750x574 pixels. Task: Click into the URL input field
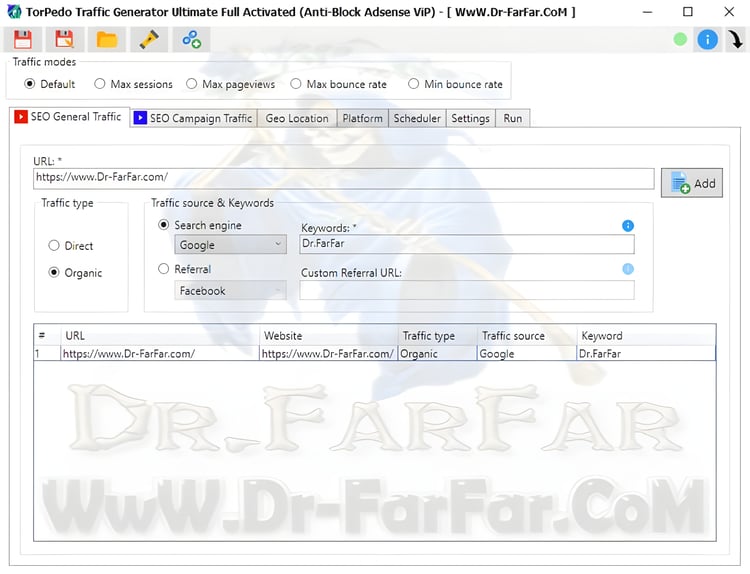343,178
